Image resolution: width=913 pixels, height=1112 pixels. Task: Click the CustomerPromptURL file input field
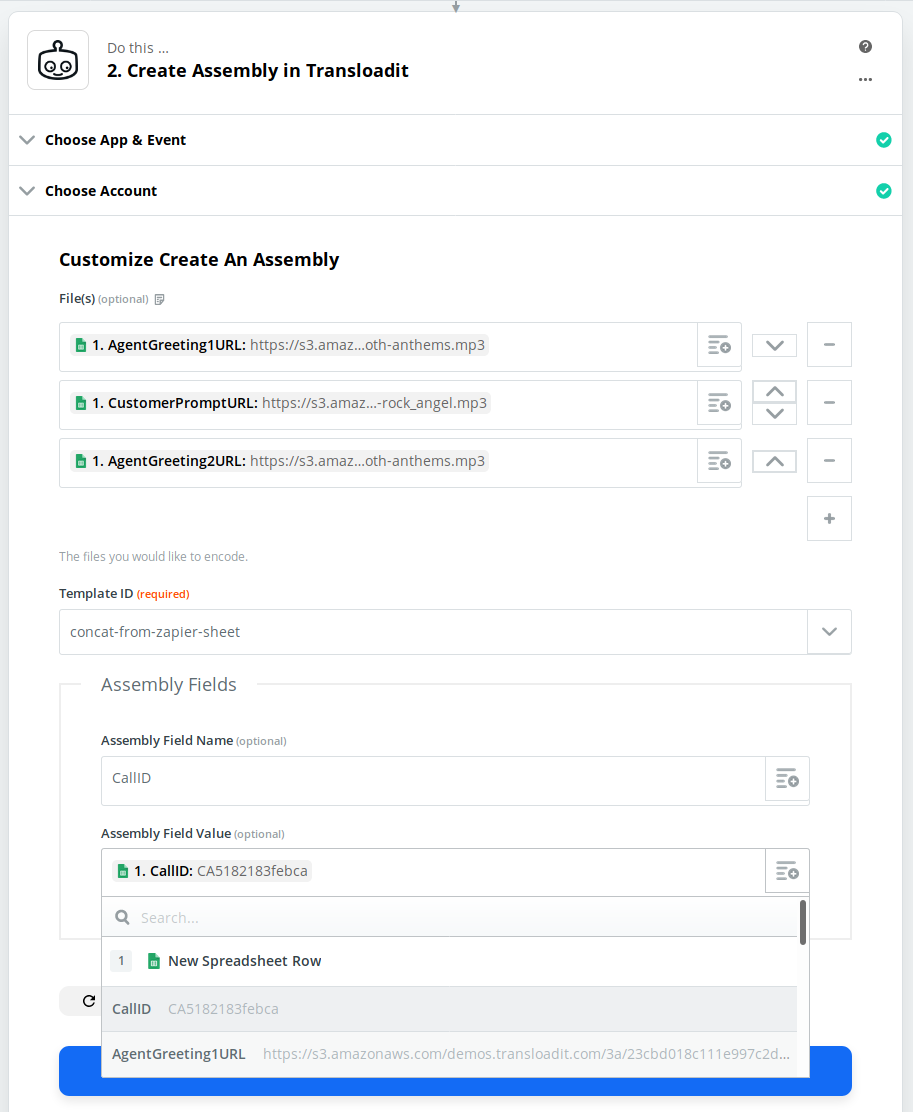[378, 405]
